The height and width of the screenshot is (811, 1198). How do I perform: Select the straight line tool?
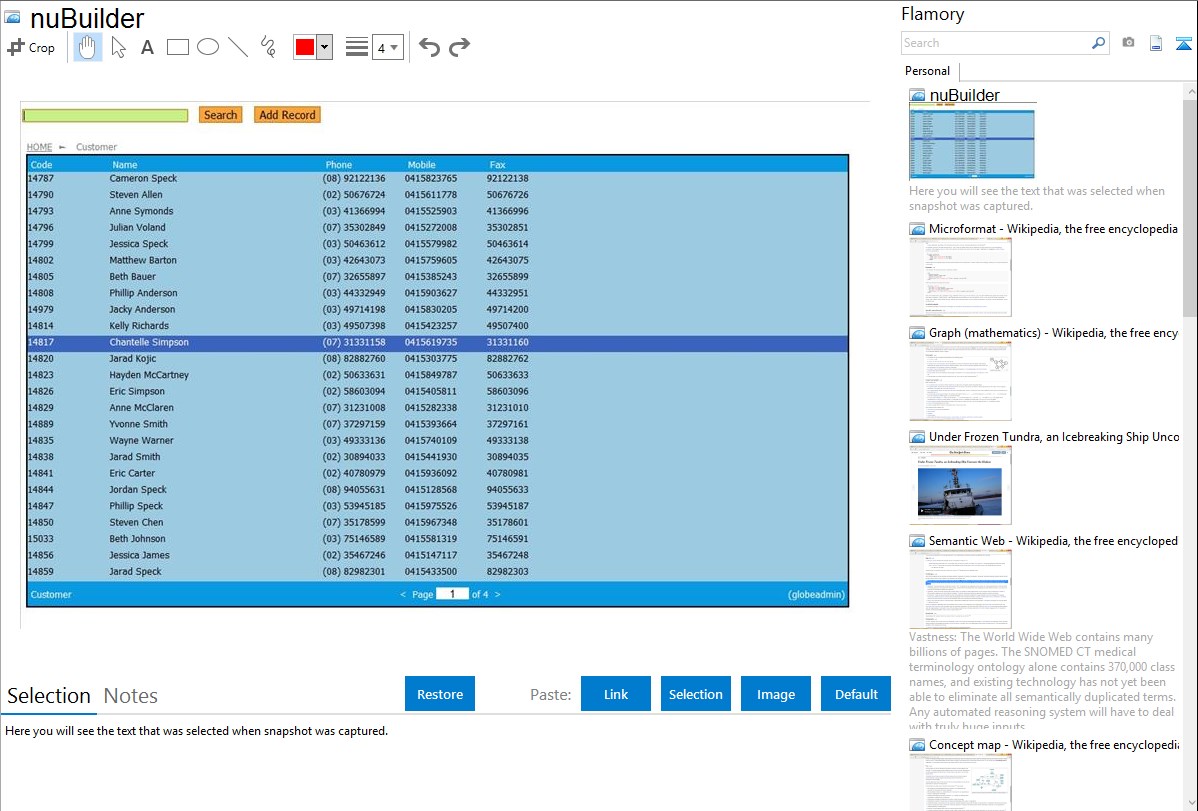[238, 47]
